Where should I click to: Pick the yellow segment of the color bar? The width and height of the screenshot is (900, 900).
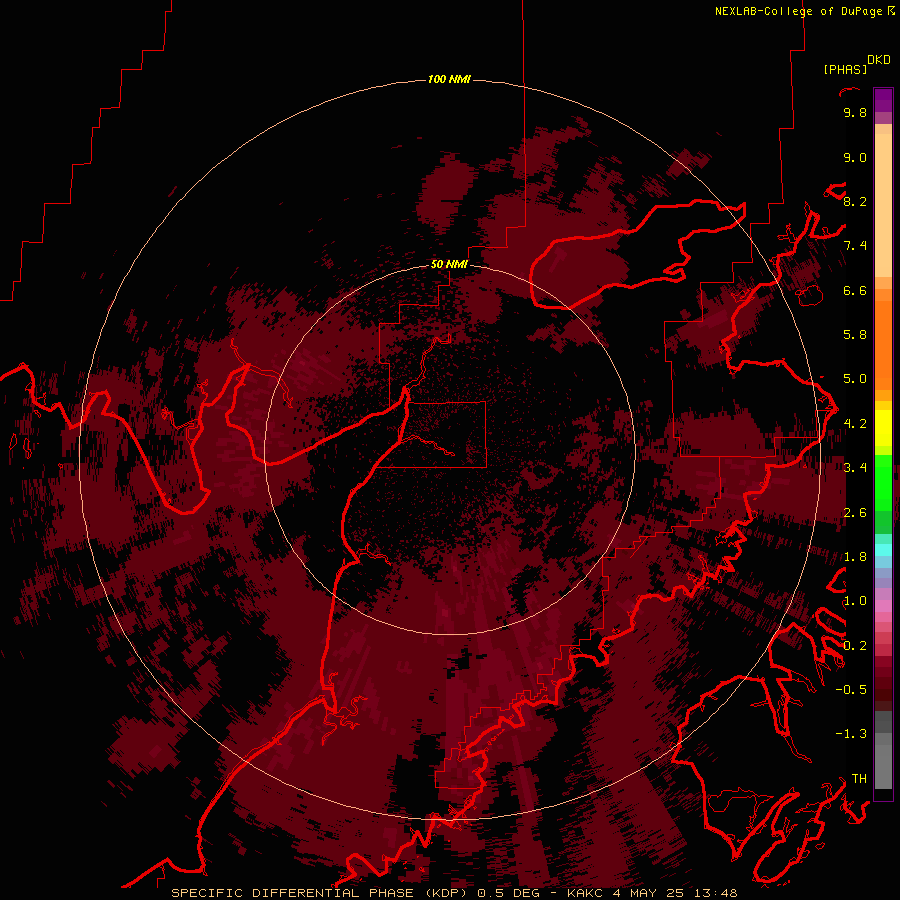[x=883, y=428]
